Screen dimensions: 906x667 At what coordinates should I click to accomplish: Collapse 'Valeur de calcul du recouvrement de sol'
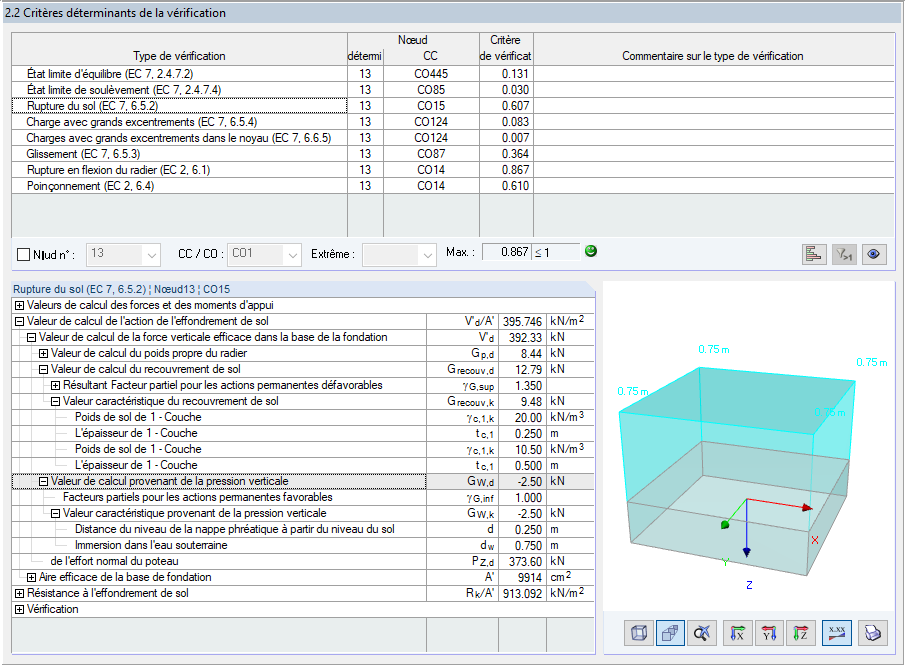(x=43, y=369)
